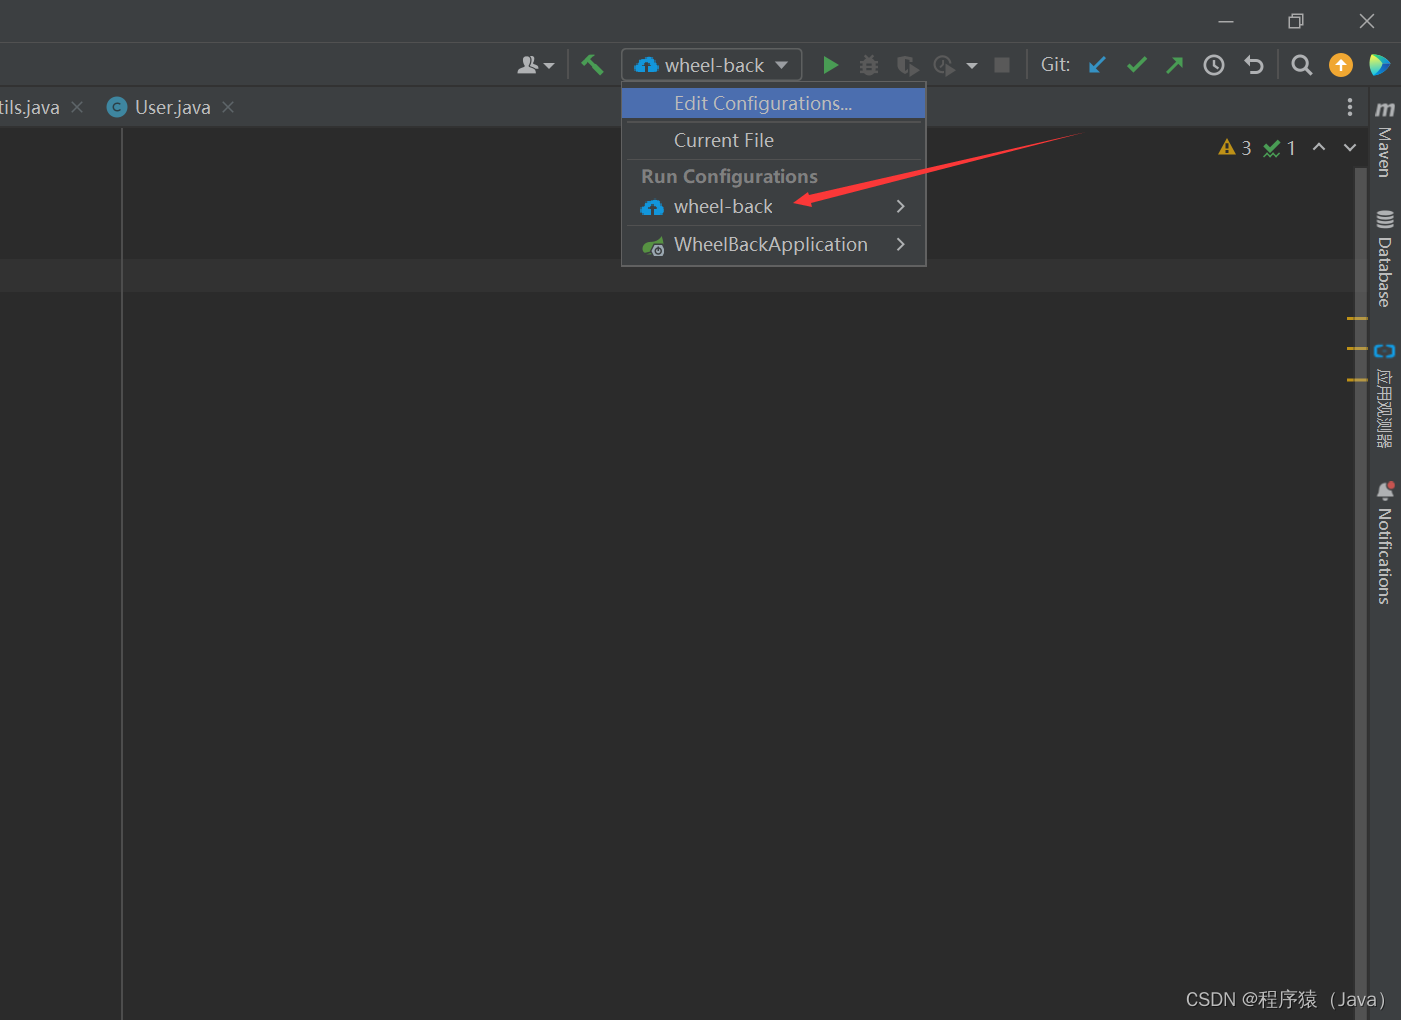Open the Database tool window
This screenshot has height=1020, width=1401.
[1385, 259]
